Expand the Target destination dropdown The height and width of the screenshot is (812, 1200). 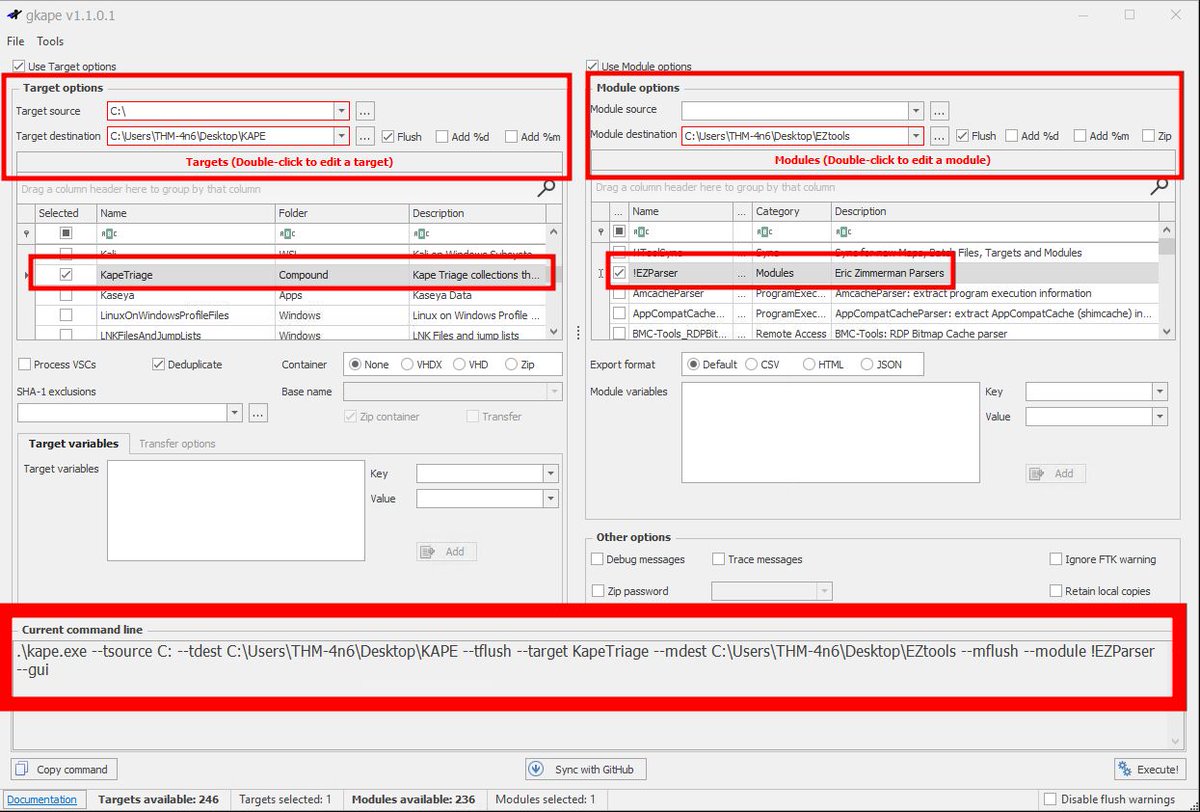click(x=341, y=136)
